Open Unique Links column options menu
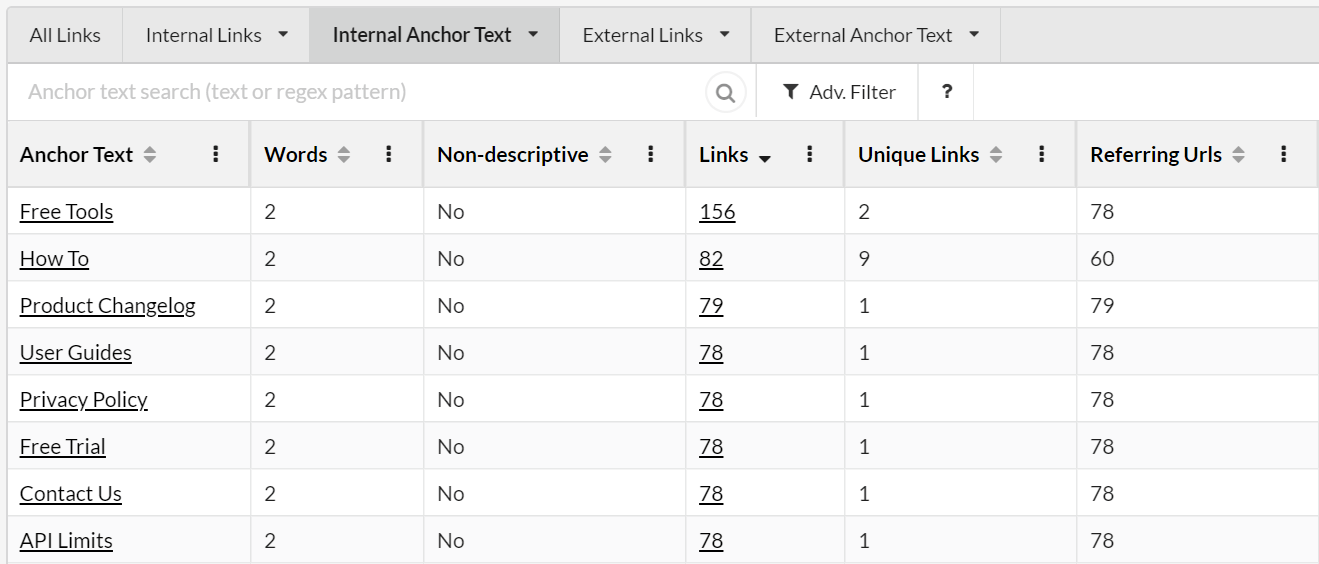The image size is (1319, 564). [1042, 154]
